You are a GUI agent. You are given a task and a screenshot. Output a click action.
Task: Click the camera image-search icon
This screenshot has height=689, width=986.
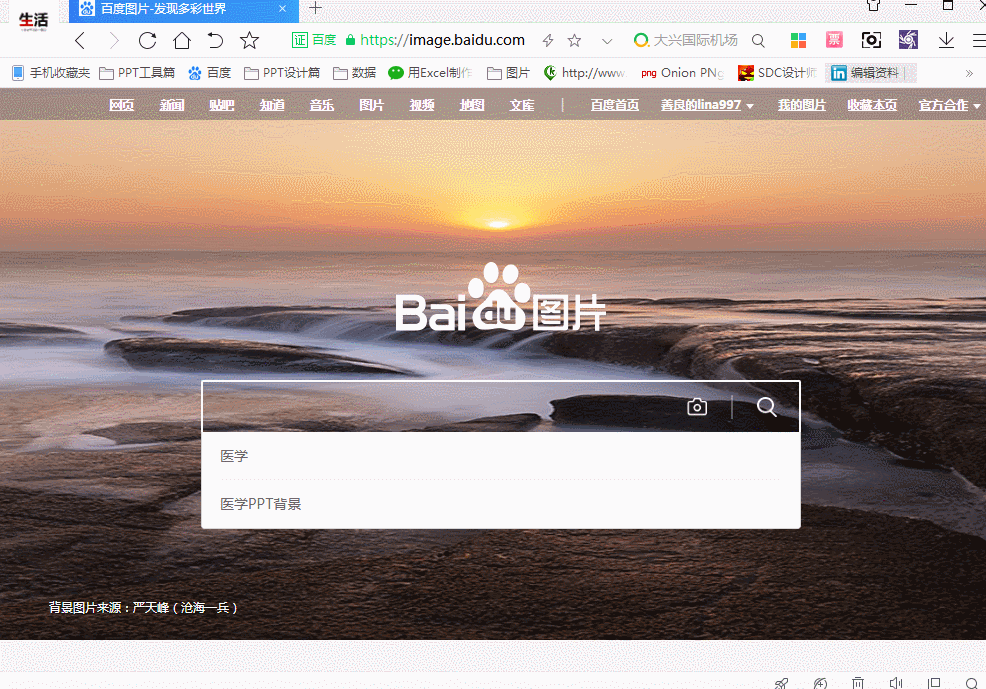(697, 407)
